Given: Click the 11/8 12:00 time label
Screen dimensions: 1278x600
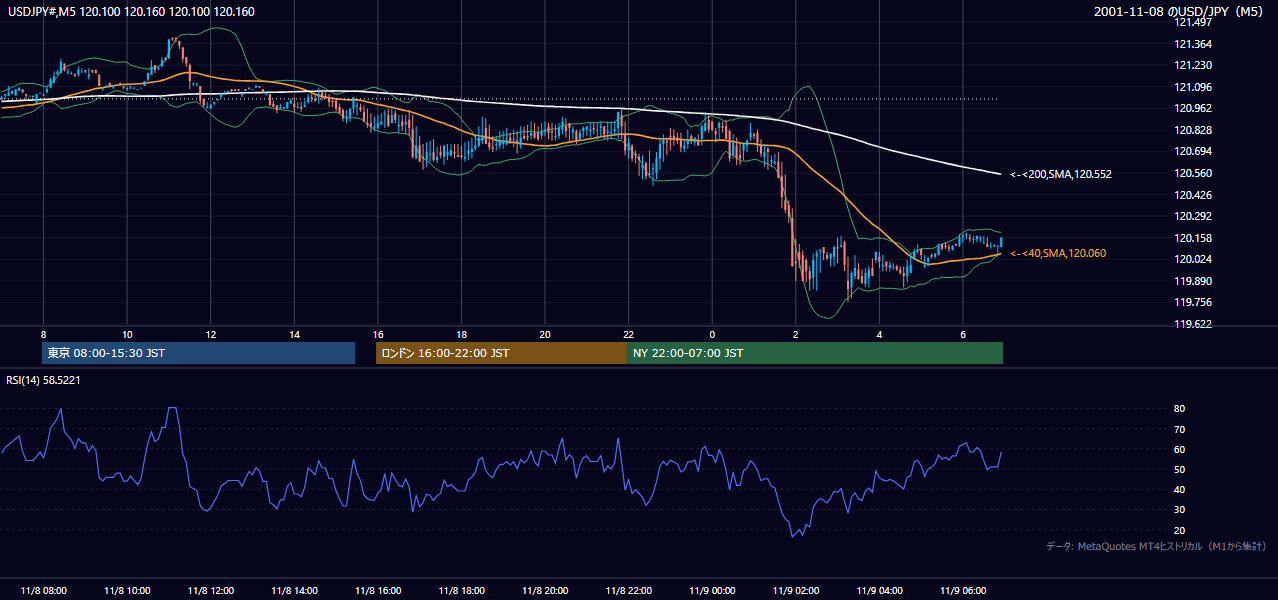Looking at the screenshot, I should [x=210, y=590].
